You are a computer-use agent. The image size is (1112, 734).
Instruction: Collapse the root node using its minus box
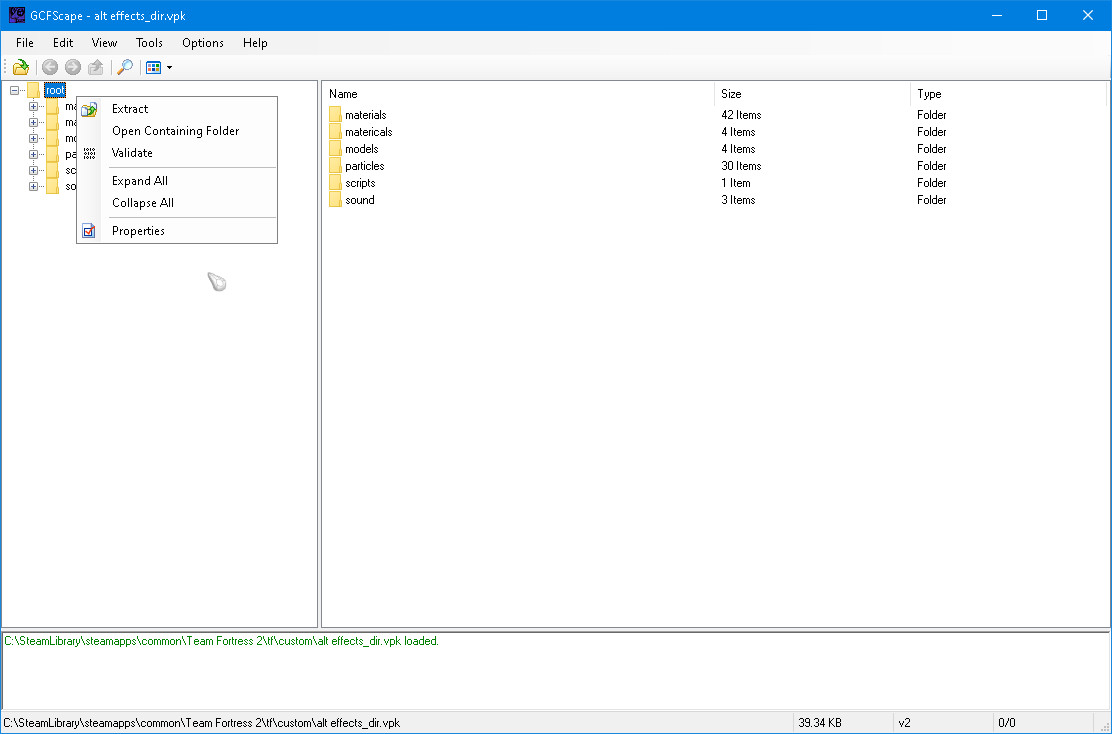point(14,89)
